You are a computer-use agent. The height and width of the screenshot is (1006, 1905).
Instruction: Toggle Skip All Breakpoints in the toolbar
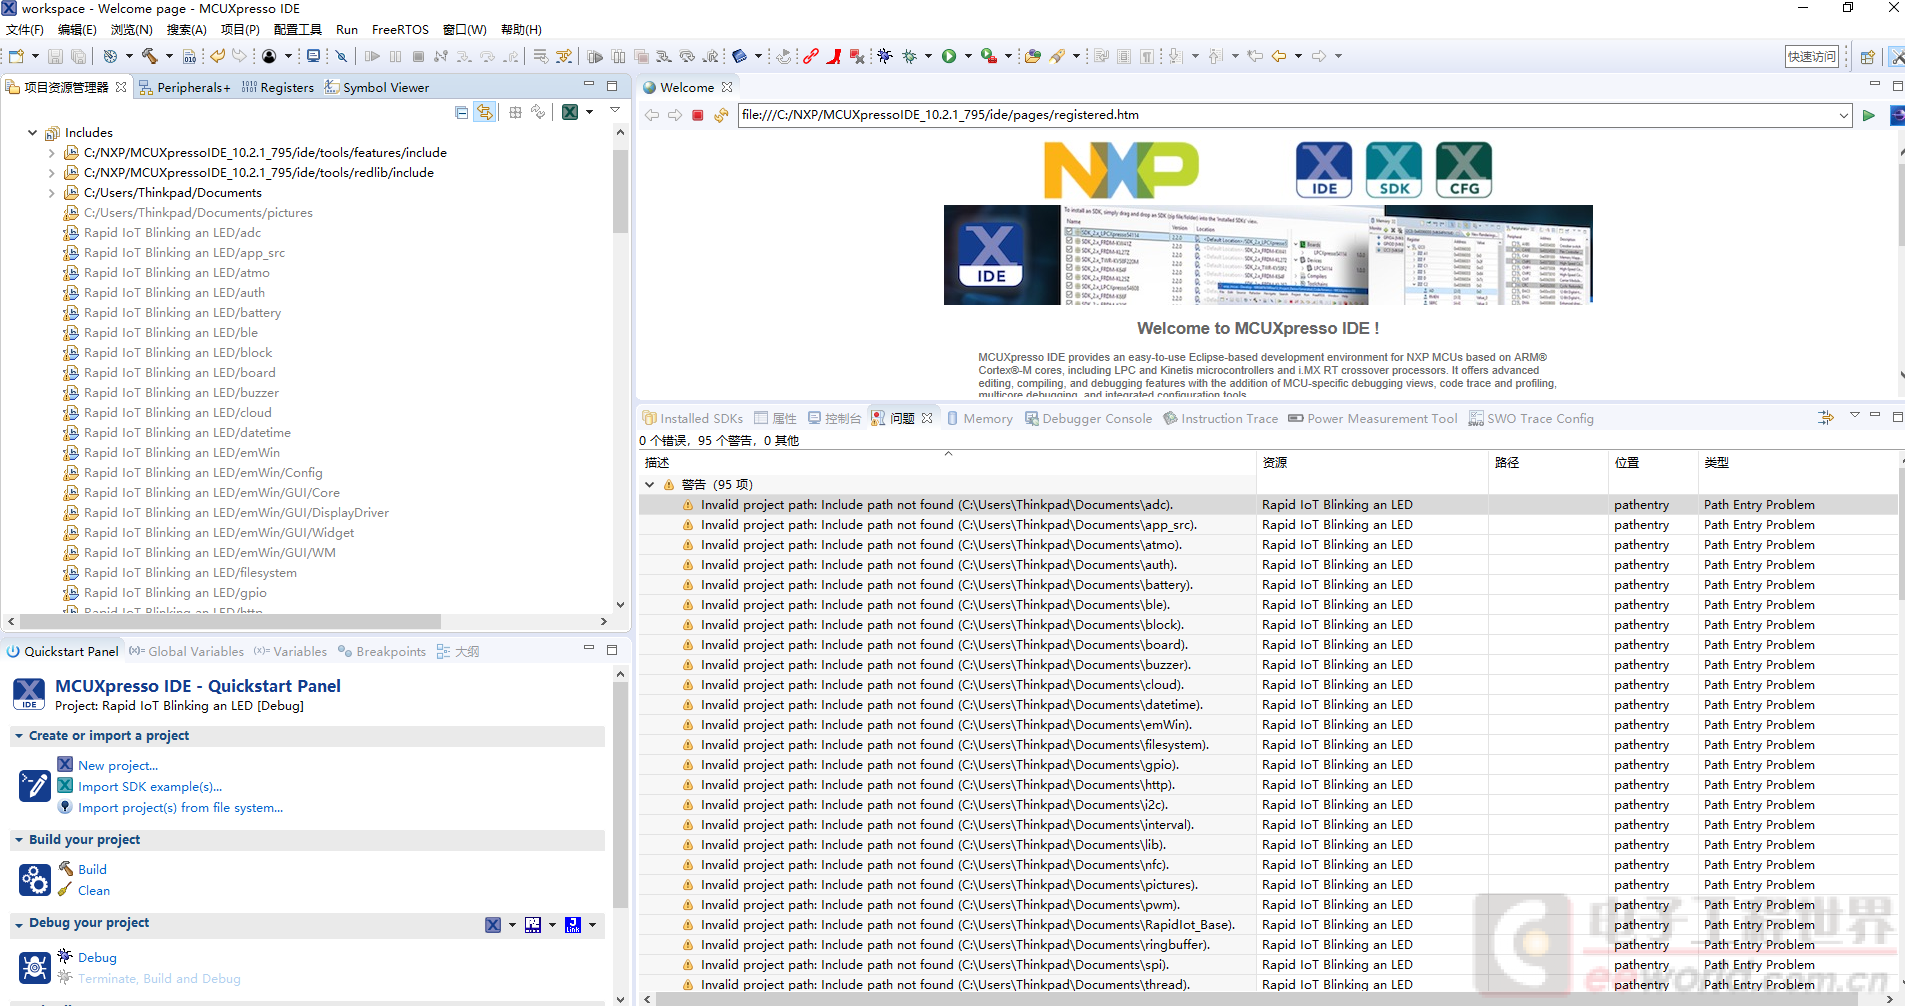341,57
